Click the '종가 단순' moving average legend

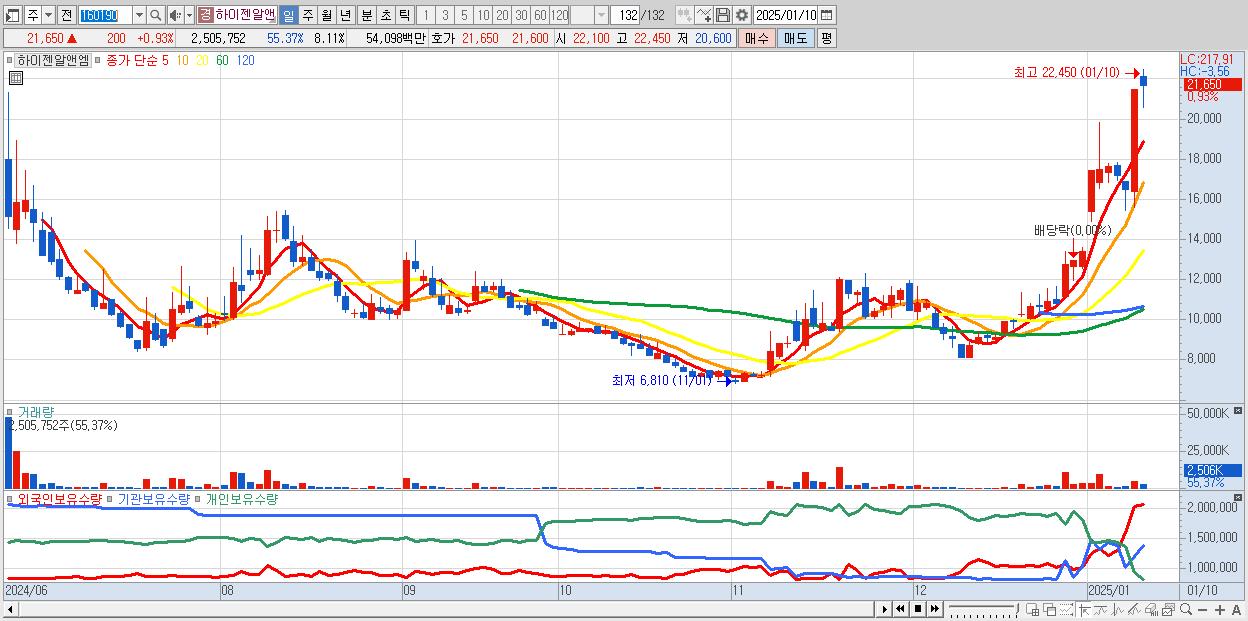pos(133,60)
